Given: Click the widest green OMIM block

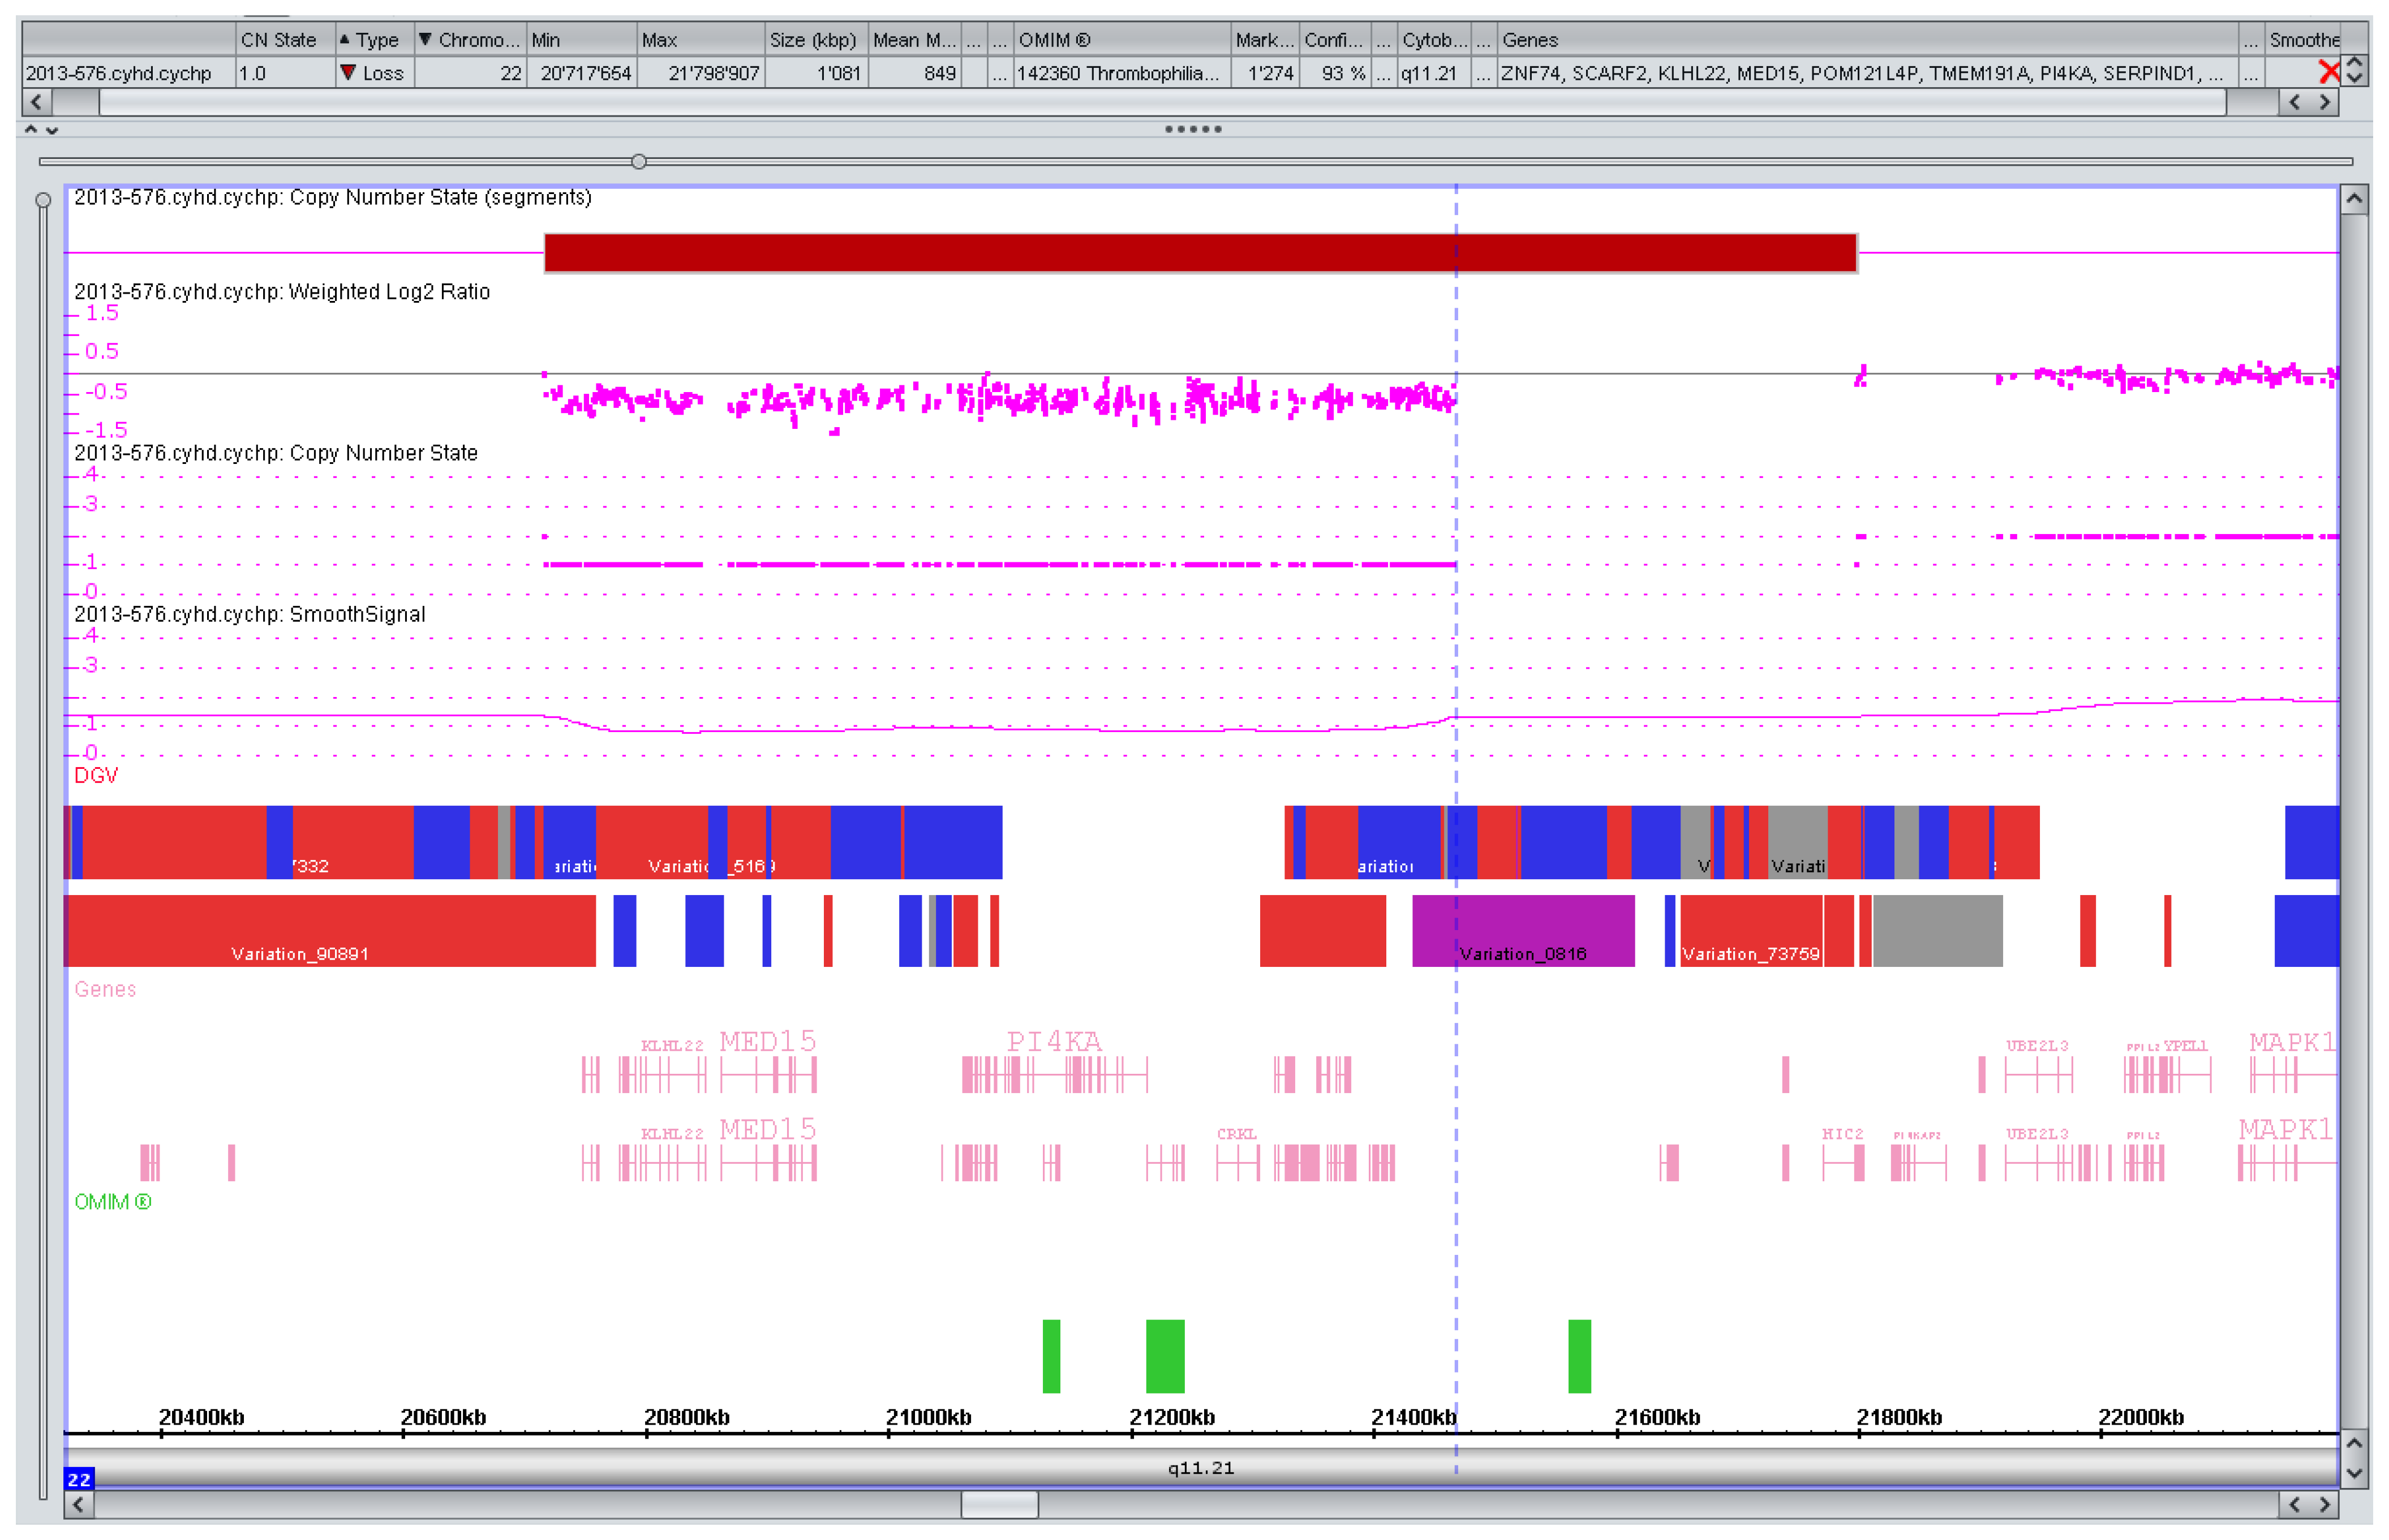Looking at the screenshot, I should (1164, 1356).
